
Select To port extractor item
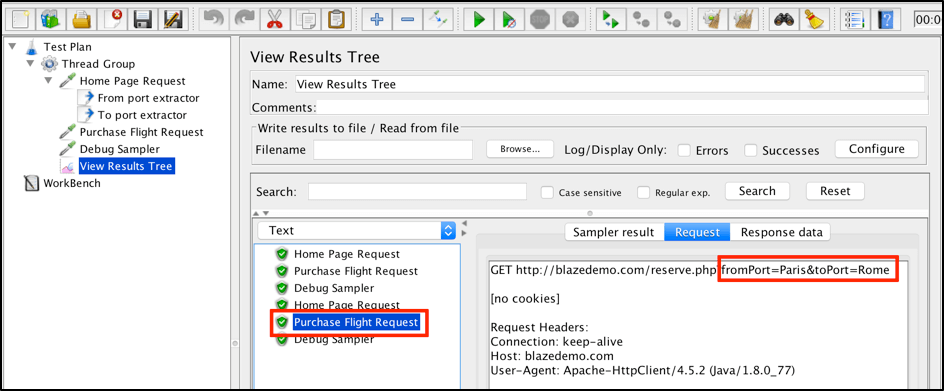(x=142, y=114)
